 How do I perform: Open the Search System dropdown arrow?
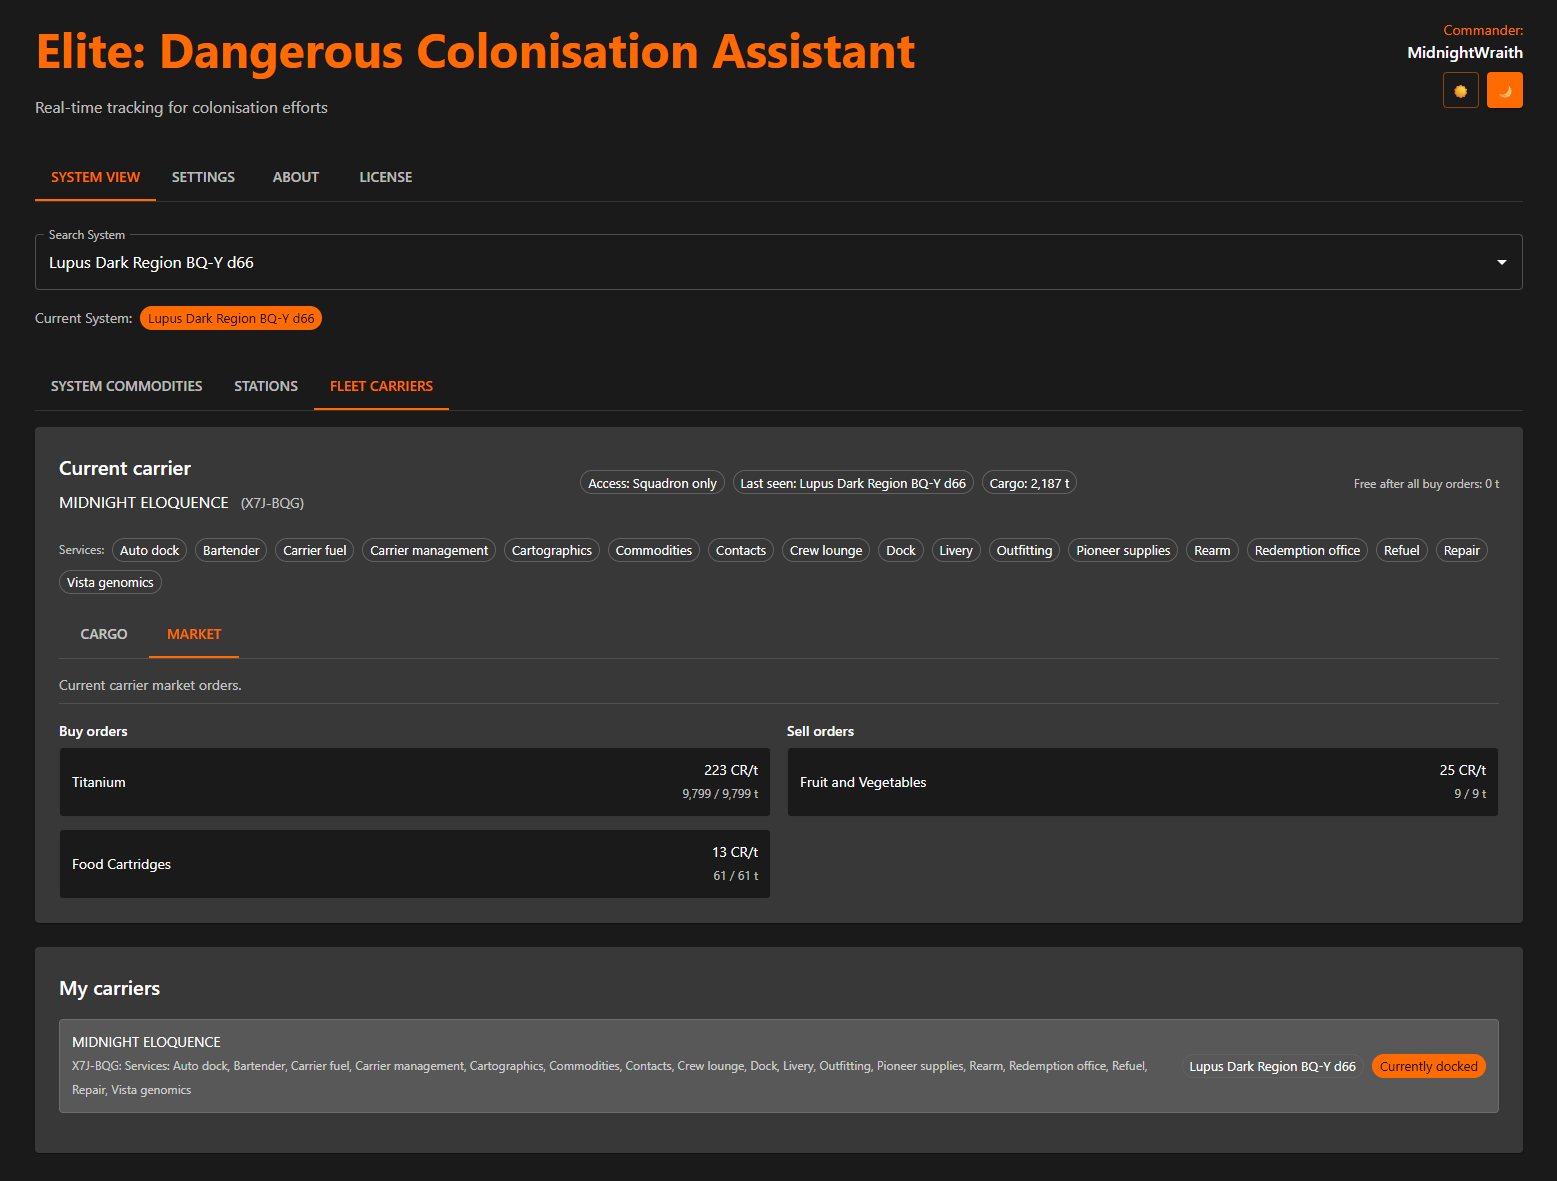click(x=1500, y=262)
